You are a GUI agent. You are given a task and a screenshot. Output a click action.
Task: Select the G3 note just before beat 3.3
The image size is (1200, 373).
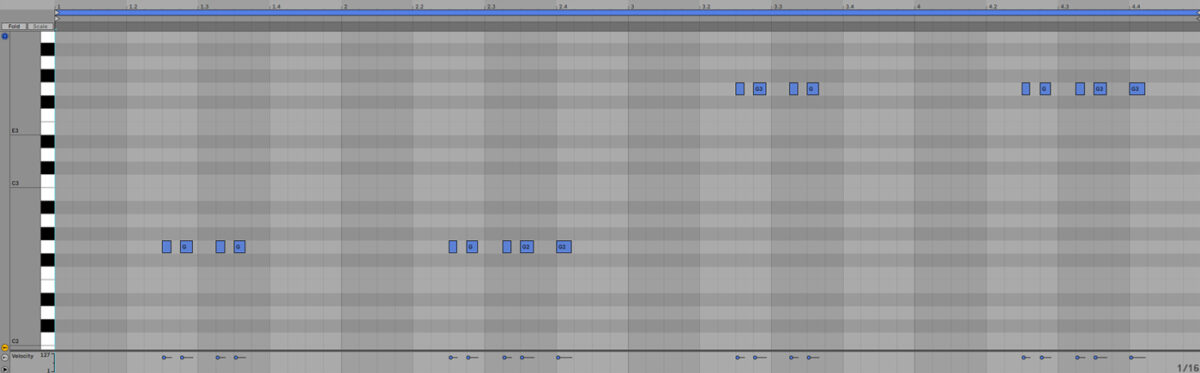760,89
